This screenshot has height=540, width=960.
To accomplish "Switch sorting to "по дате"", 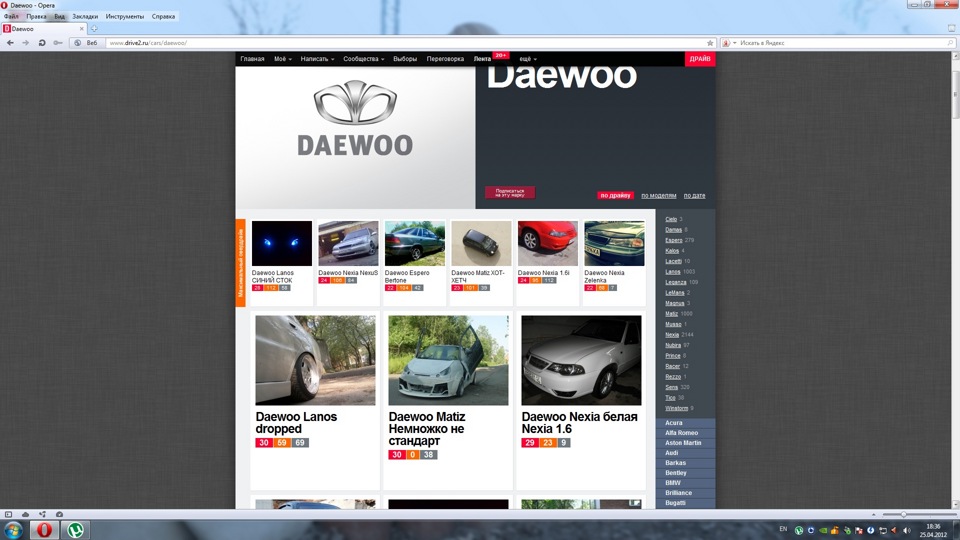I will click(694, 195).
